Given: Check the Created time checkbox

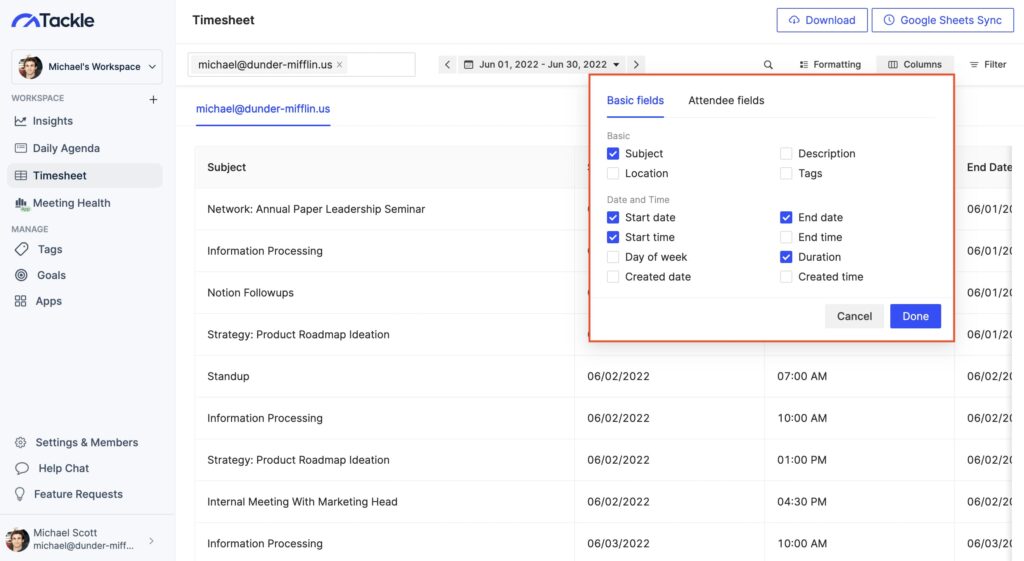Looking at the screenshot, I should [x=786, y=277].
